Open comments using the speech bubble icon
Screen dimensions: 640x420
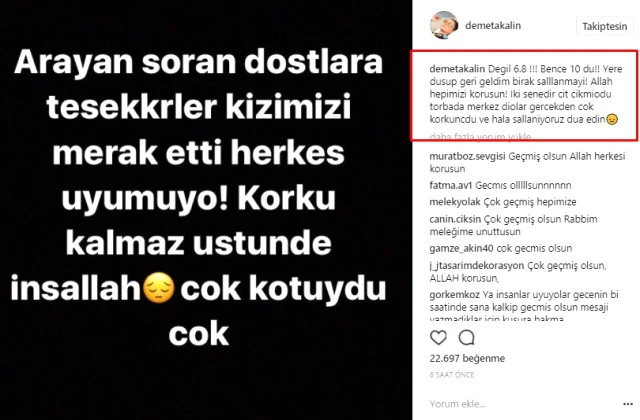[466, 338]
